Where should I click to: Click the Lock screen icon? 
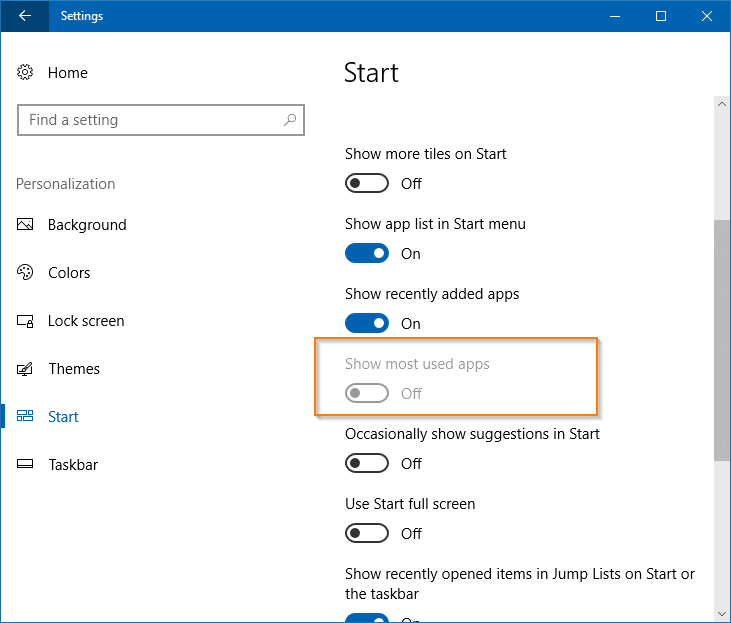click(x=25, y=321)
